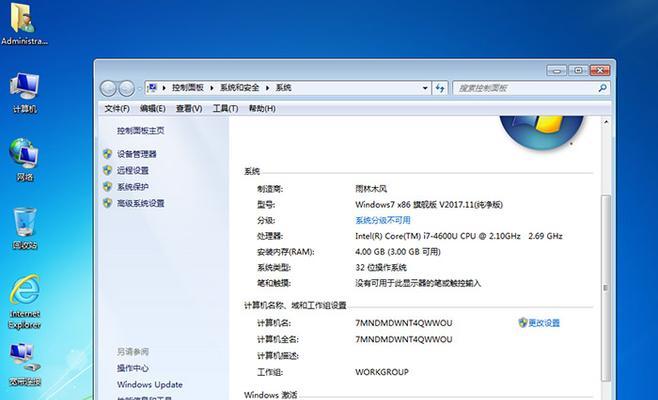Viewport: 658px width, 400px height.
Task: Click the 搜索控制面板 search field
Action: tap(525, 88)
